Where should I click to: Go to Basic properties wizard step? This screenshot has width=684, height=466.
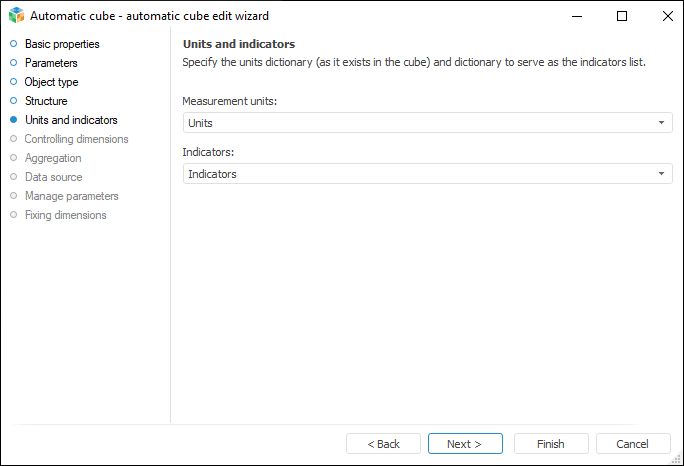coord(62,44)
